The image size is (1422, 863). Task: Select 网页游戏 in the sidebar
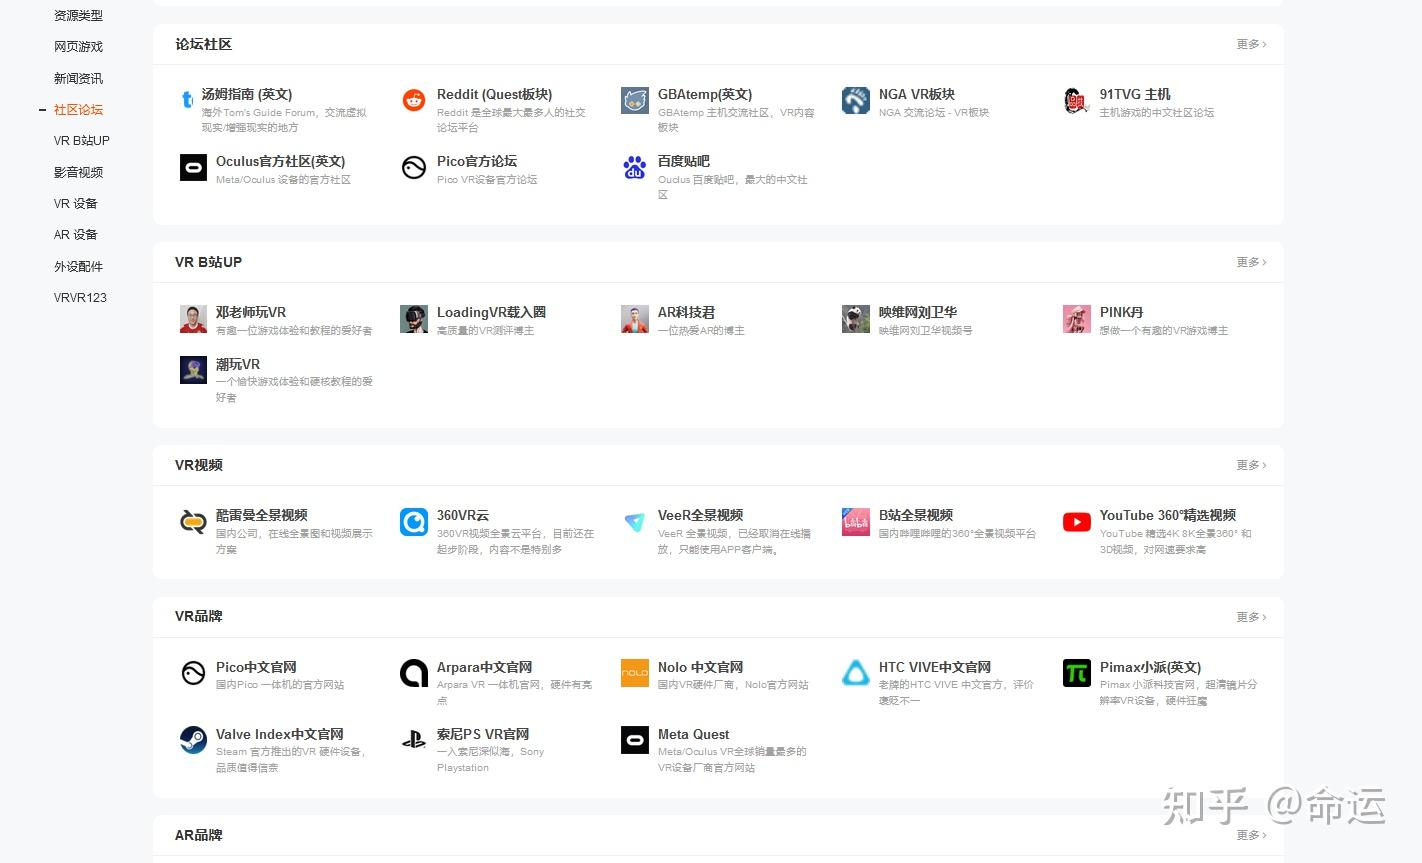point(78,47)
